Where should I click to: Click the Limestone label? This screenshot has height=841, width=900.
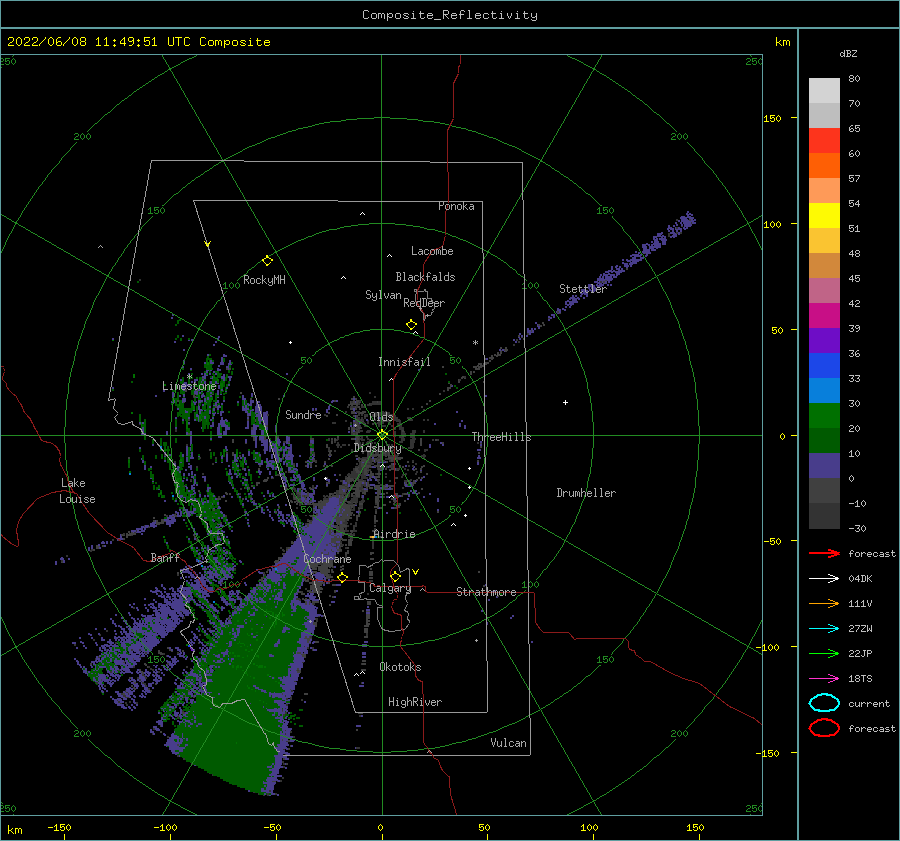[189, 386]
